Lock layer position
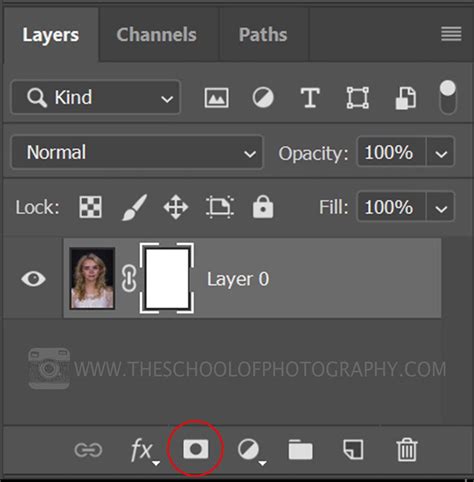474x482 pixels. click(x=176, y=207)
